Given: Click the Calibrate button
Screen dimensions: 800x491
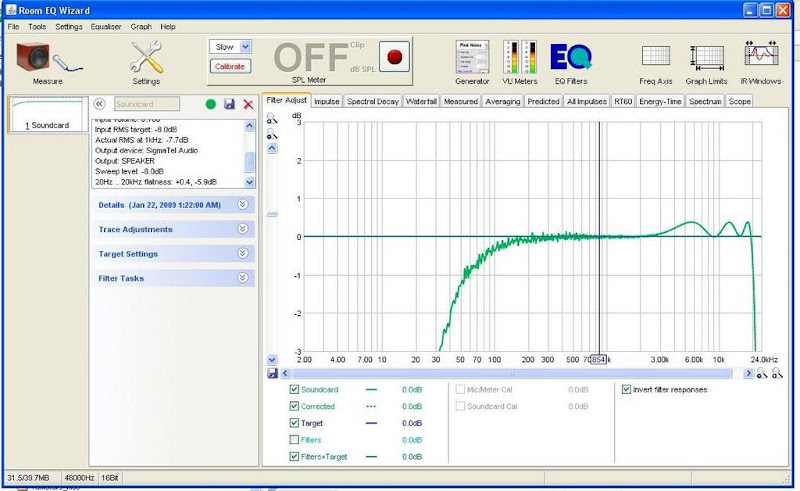Looking at the screenshot, I should click(x=231, y=66).
